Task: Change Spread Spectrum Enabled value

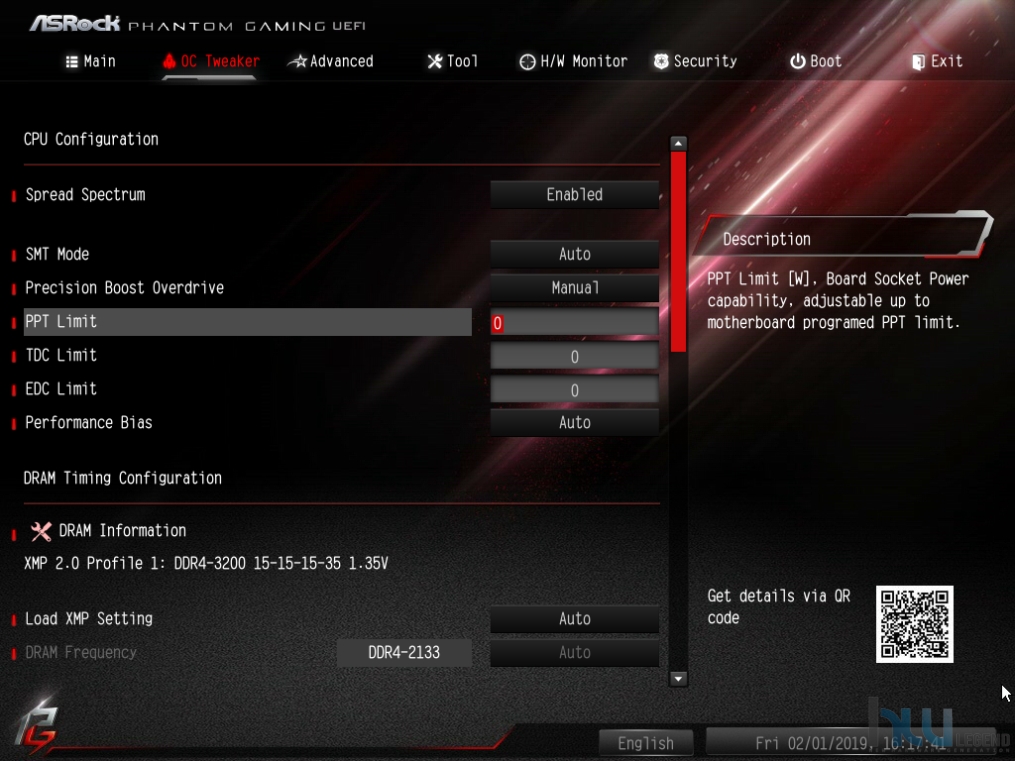Action: 574,195
